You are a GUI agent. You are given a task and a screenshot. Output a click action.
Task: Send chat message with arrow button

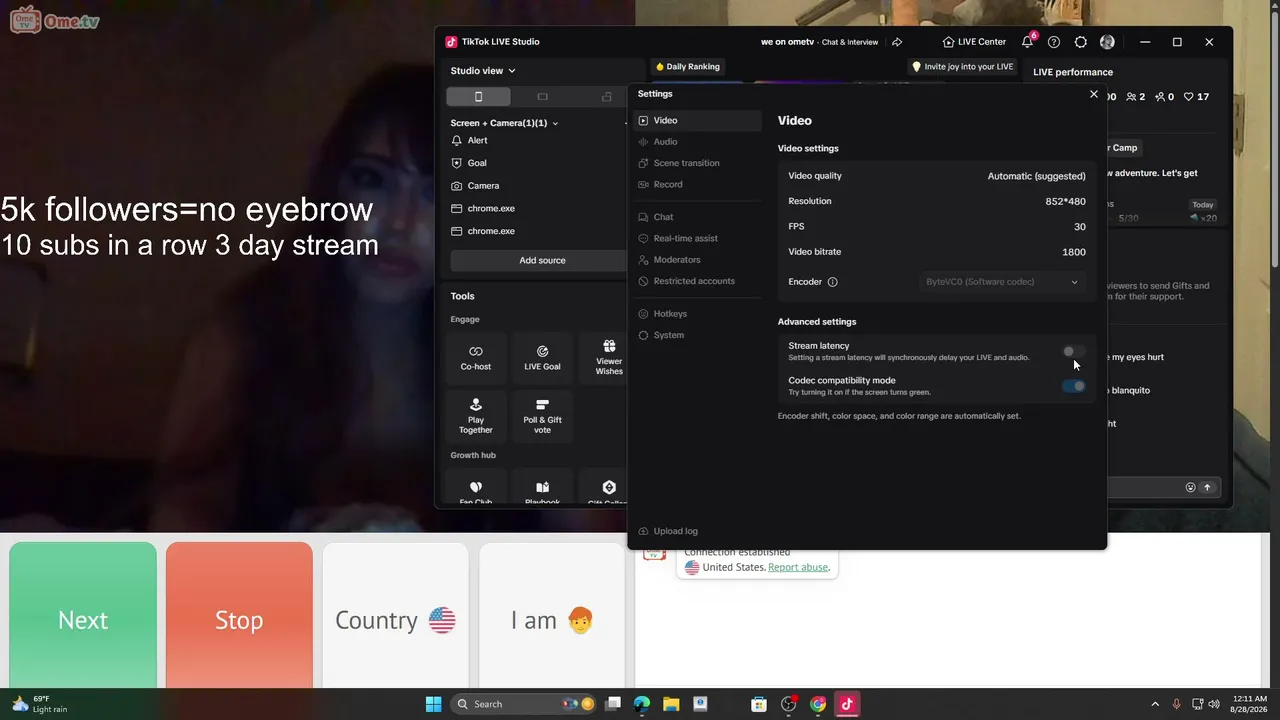click(1207, 488)
